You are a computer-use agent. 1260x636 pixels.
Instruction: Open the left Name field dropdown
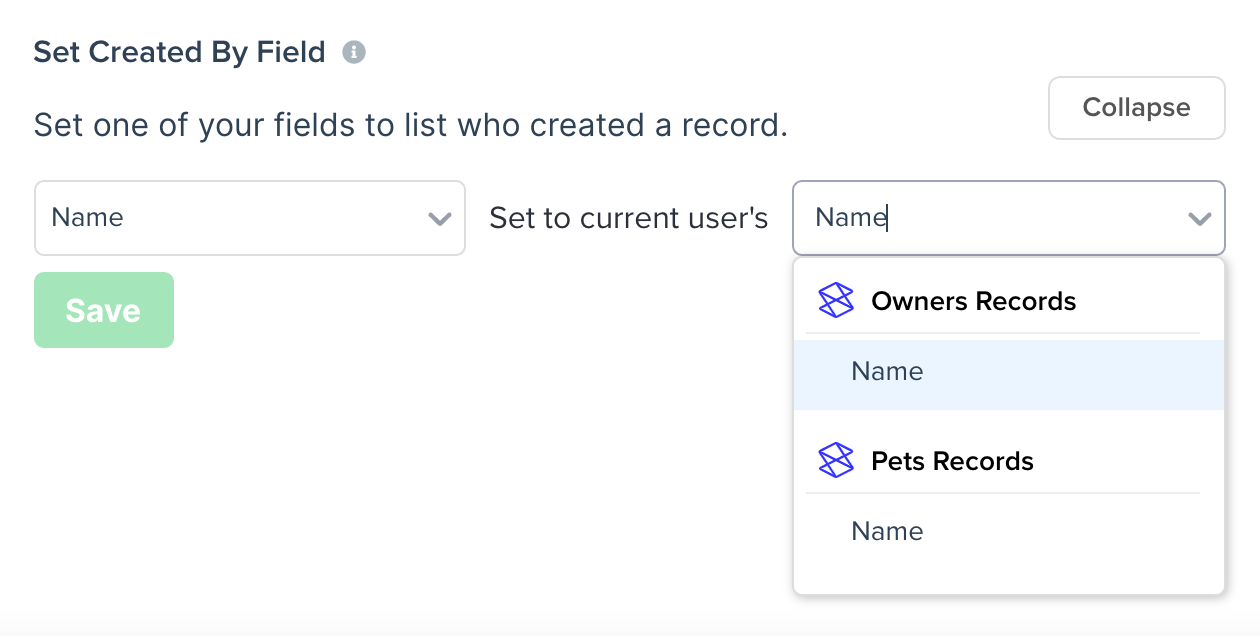(250, 218)
